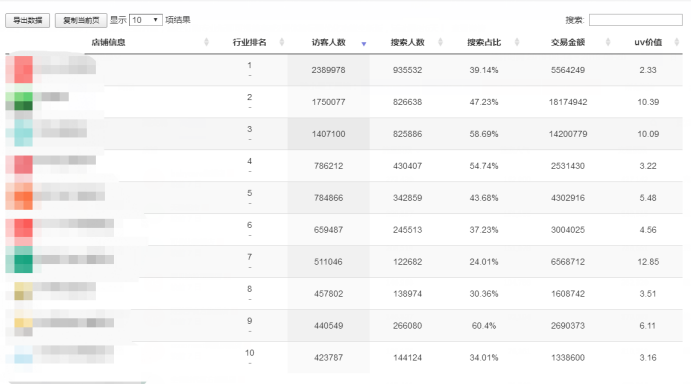Viewport: 691px width, 385px height.
Task: Click the 复制当前页 copy page button
Action: click(x=81, y=20)
